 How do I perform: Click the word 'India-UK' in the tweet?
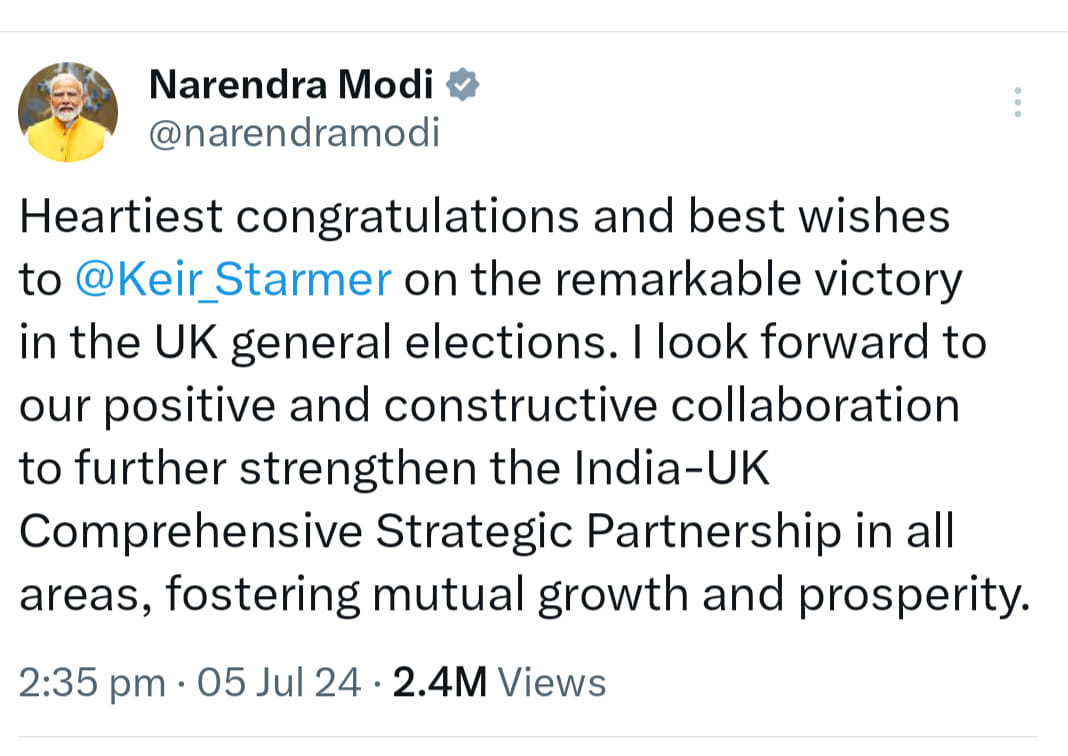coord(672,469)
